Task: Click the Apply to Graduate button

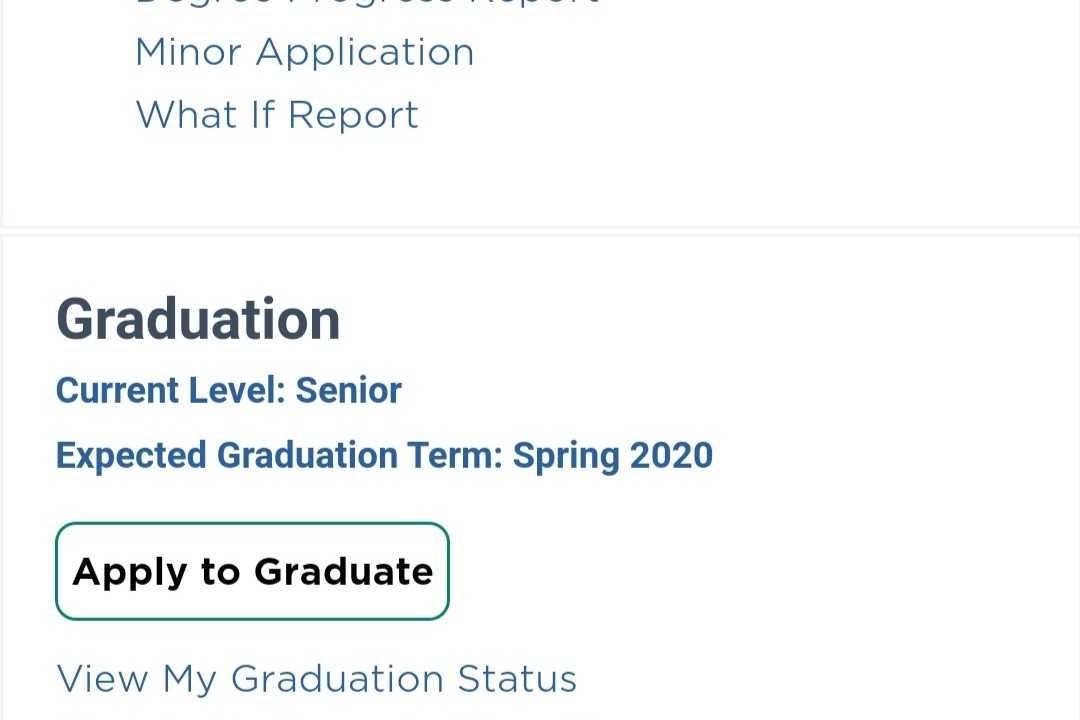Action: (252, 571)
